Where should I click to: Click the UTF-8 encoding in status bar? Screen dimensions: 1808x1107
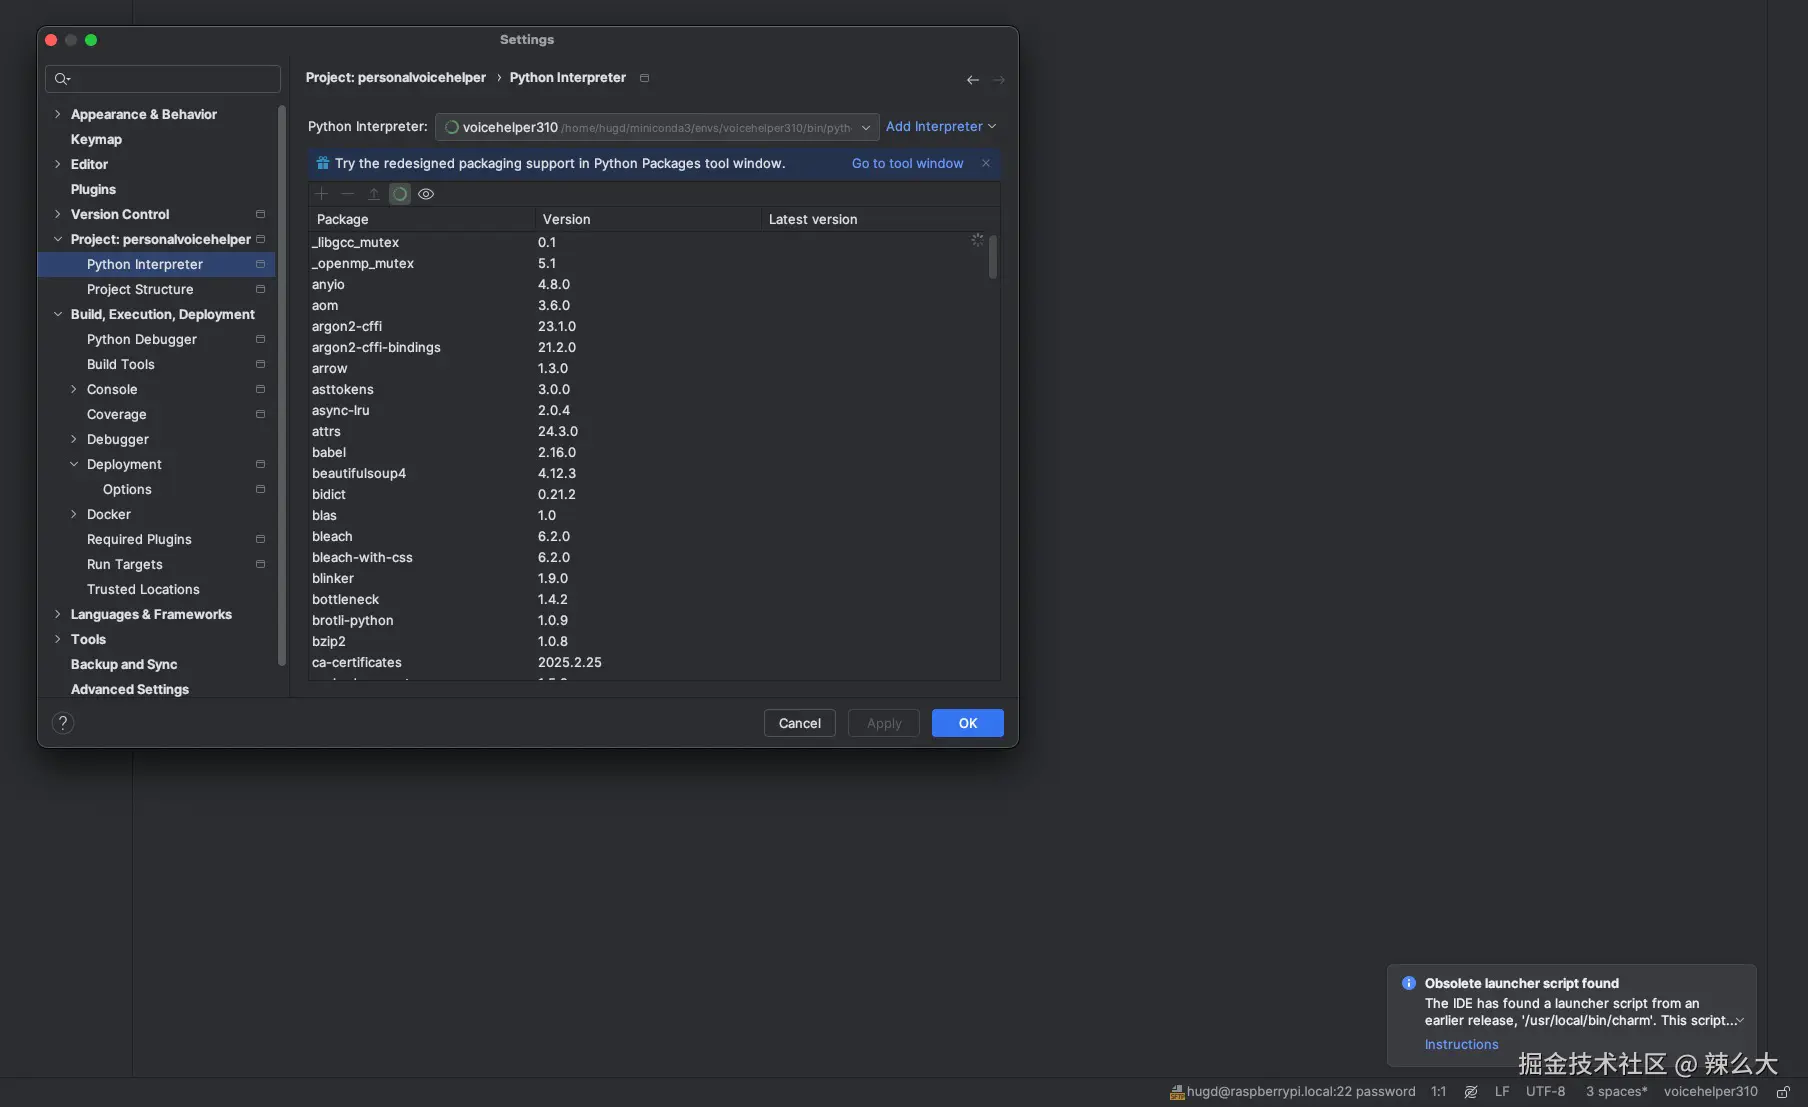coord(1546,1092)
